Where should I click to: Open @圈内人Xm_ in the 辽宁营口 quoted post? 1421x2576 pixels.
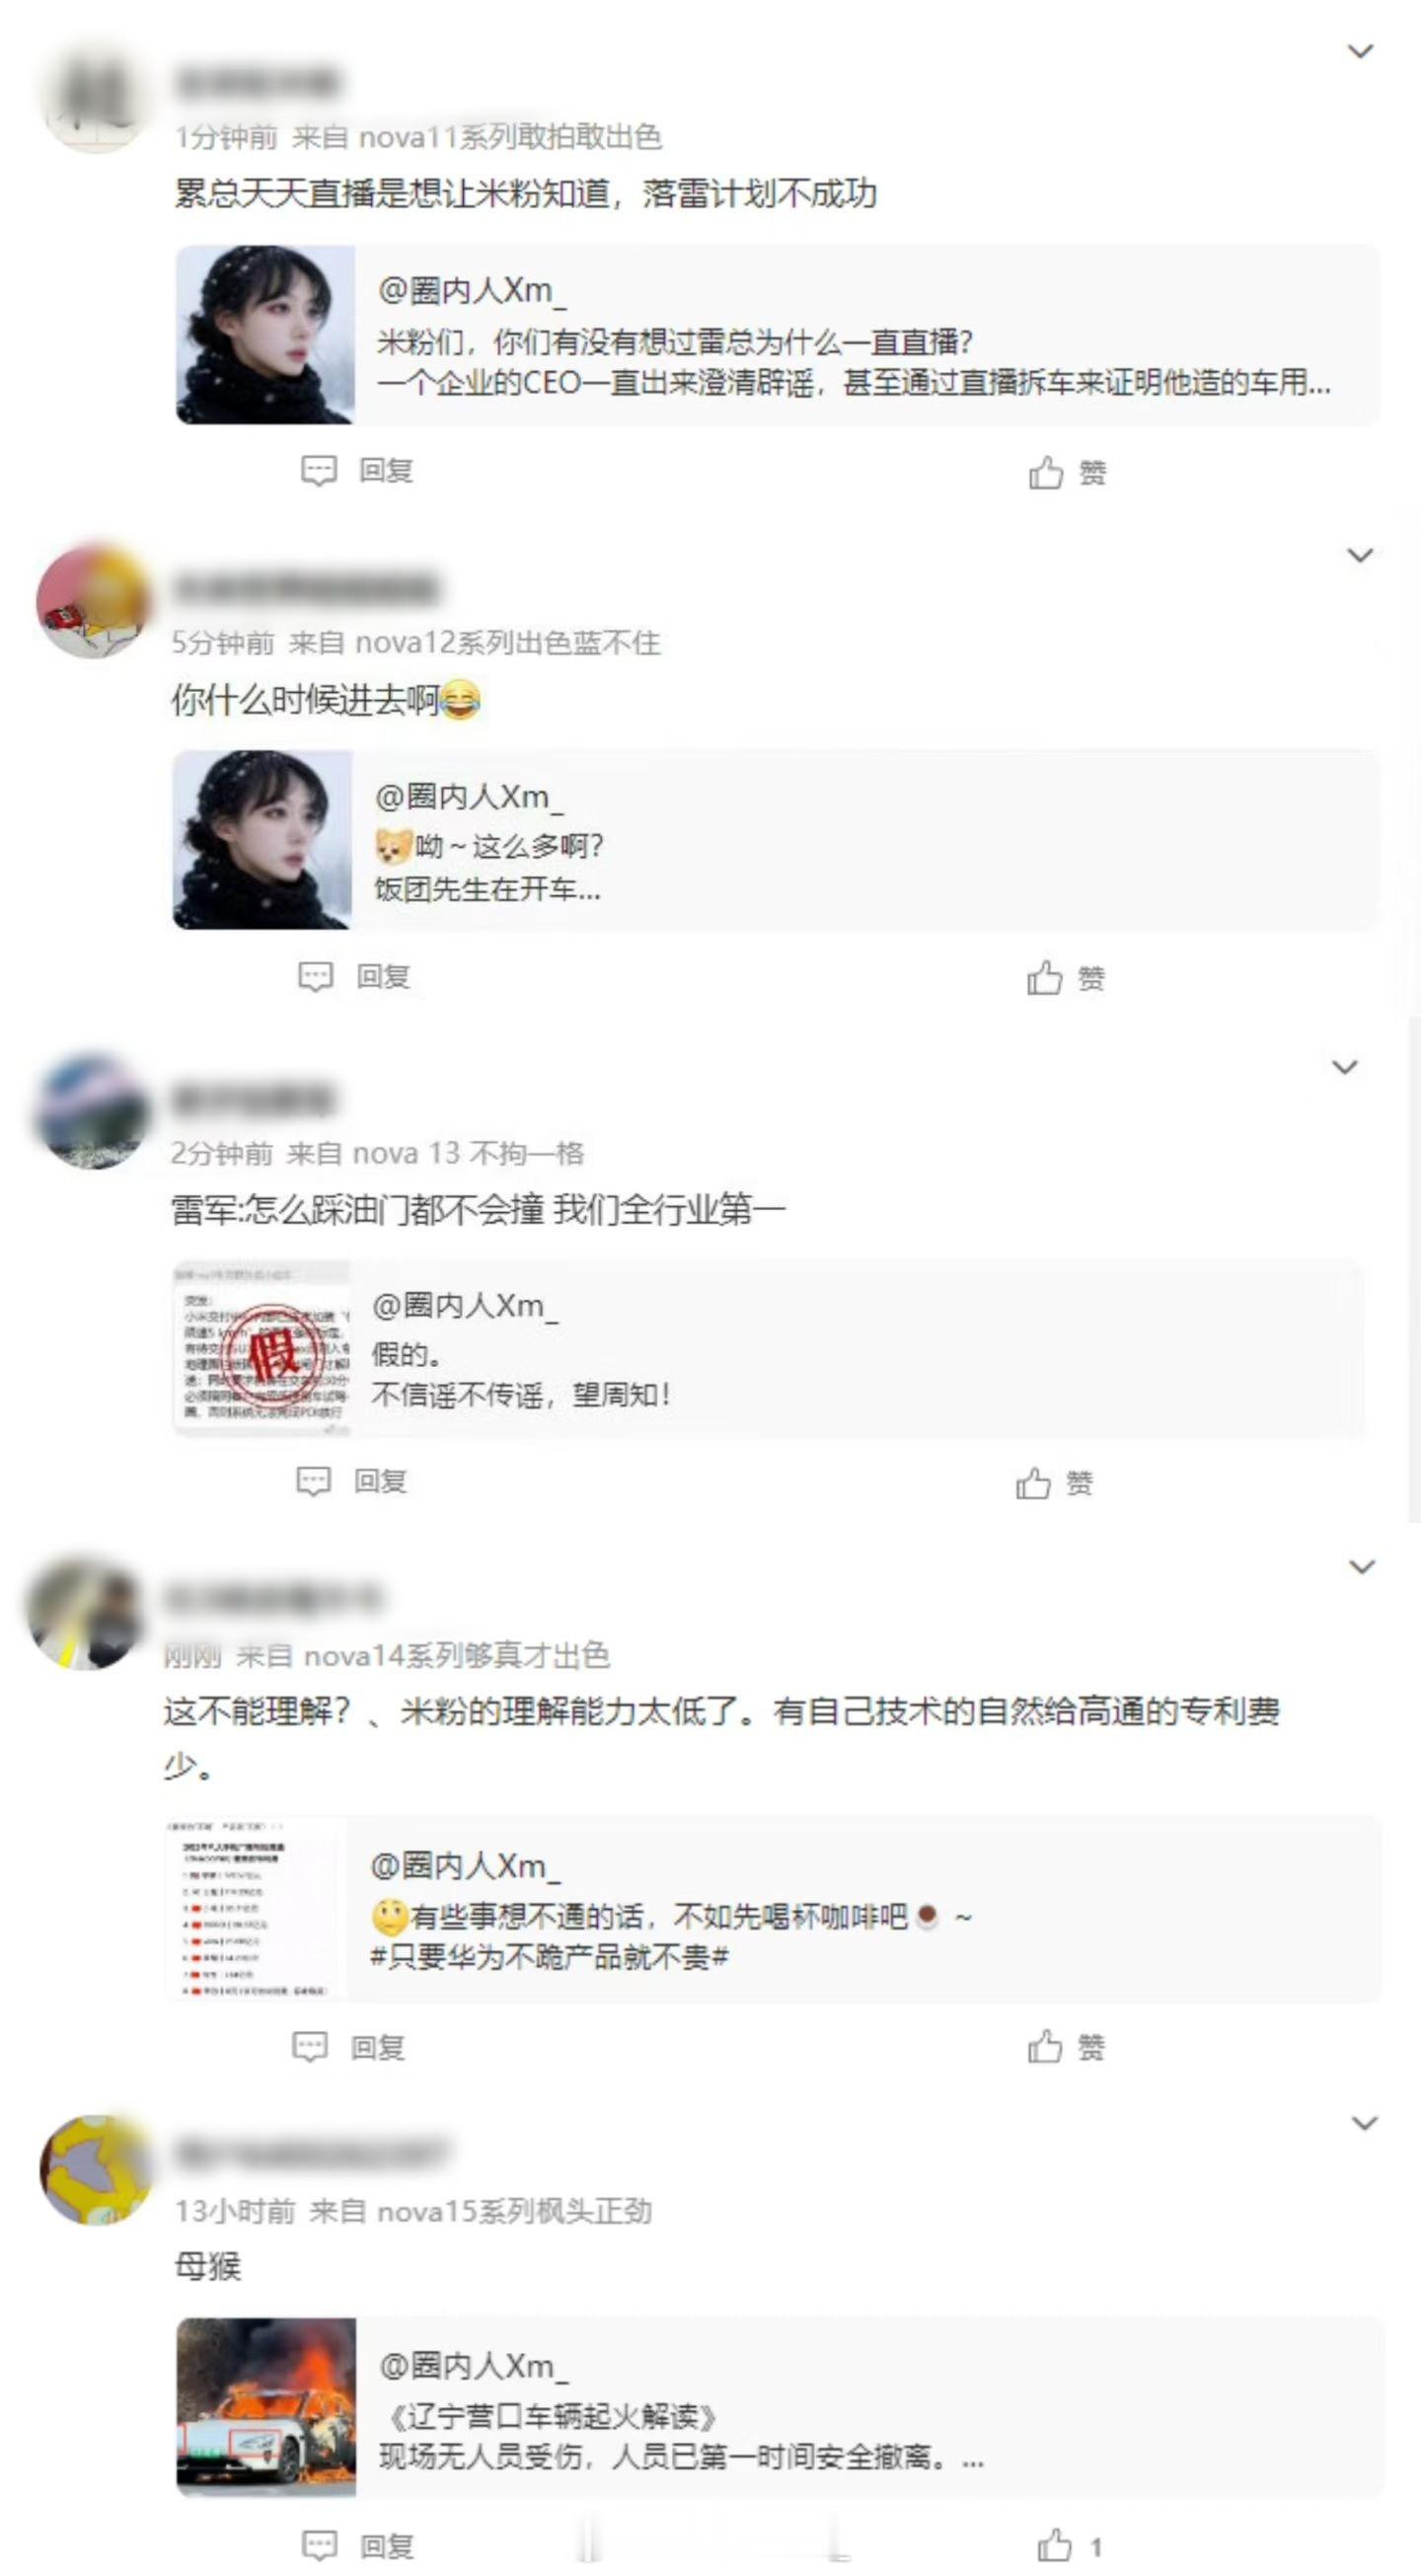tap(473, 2365)
